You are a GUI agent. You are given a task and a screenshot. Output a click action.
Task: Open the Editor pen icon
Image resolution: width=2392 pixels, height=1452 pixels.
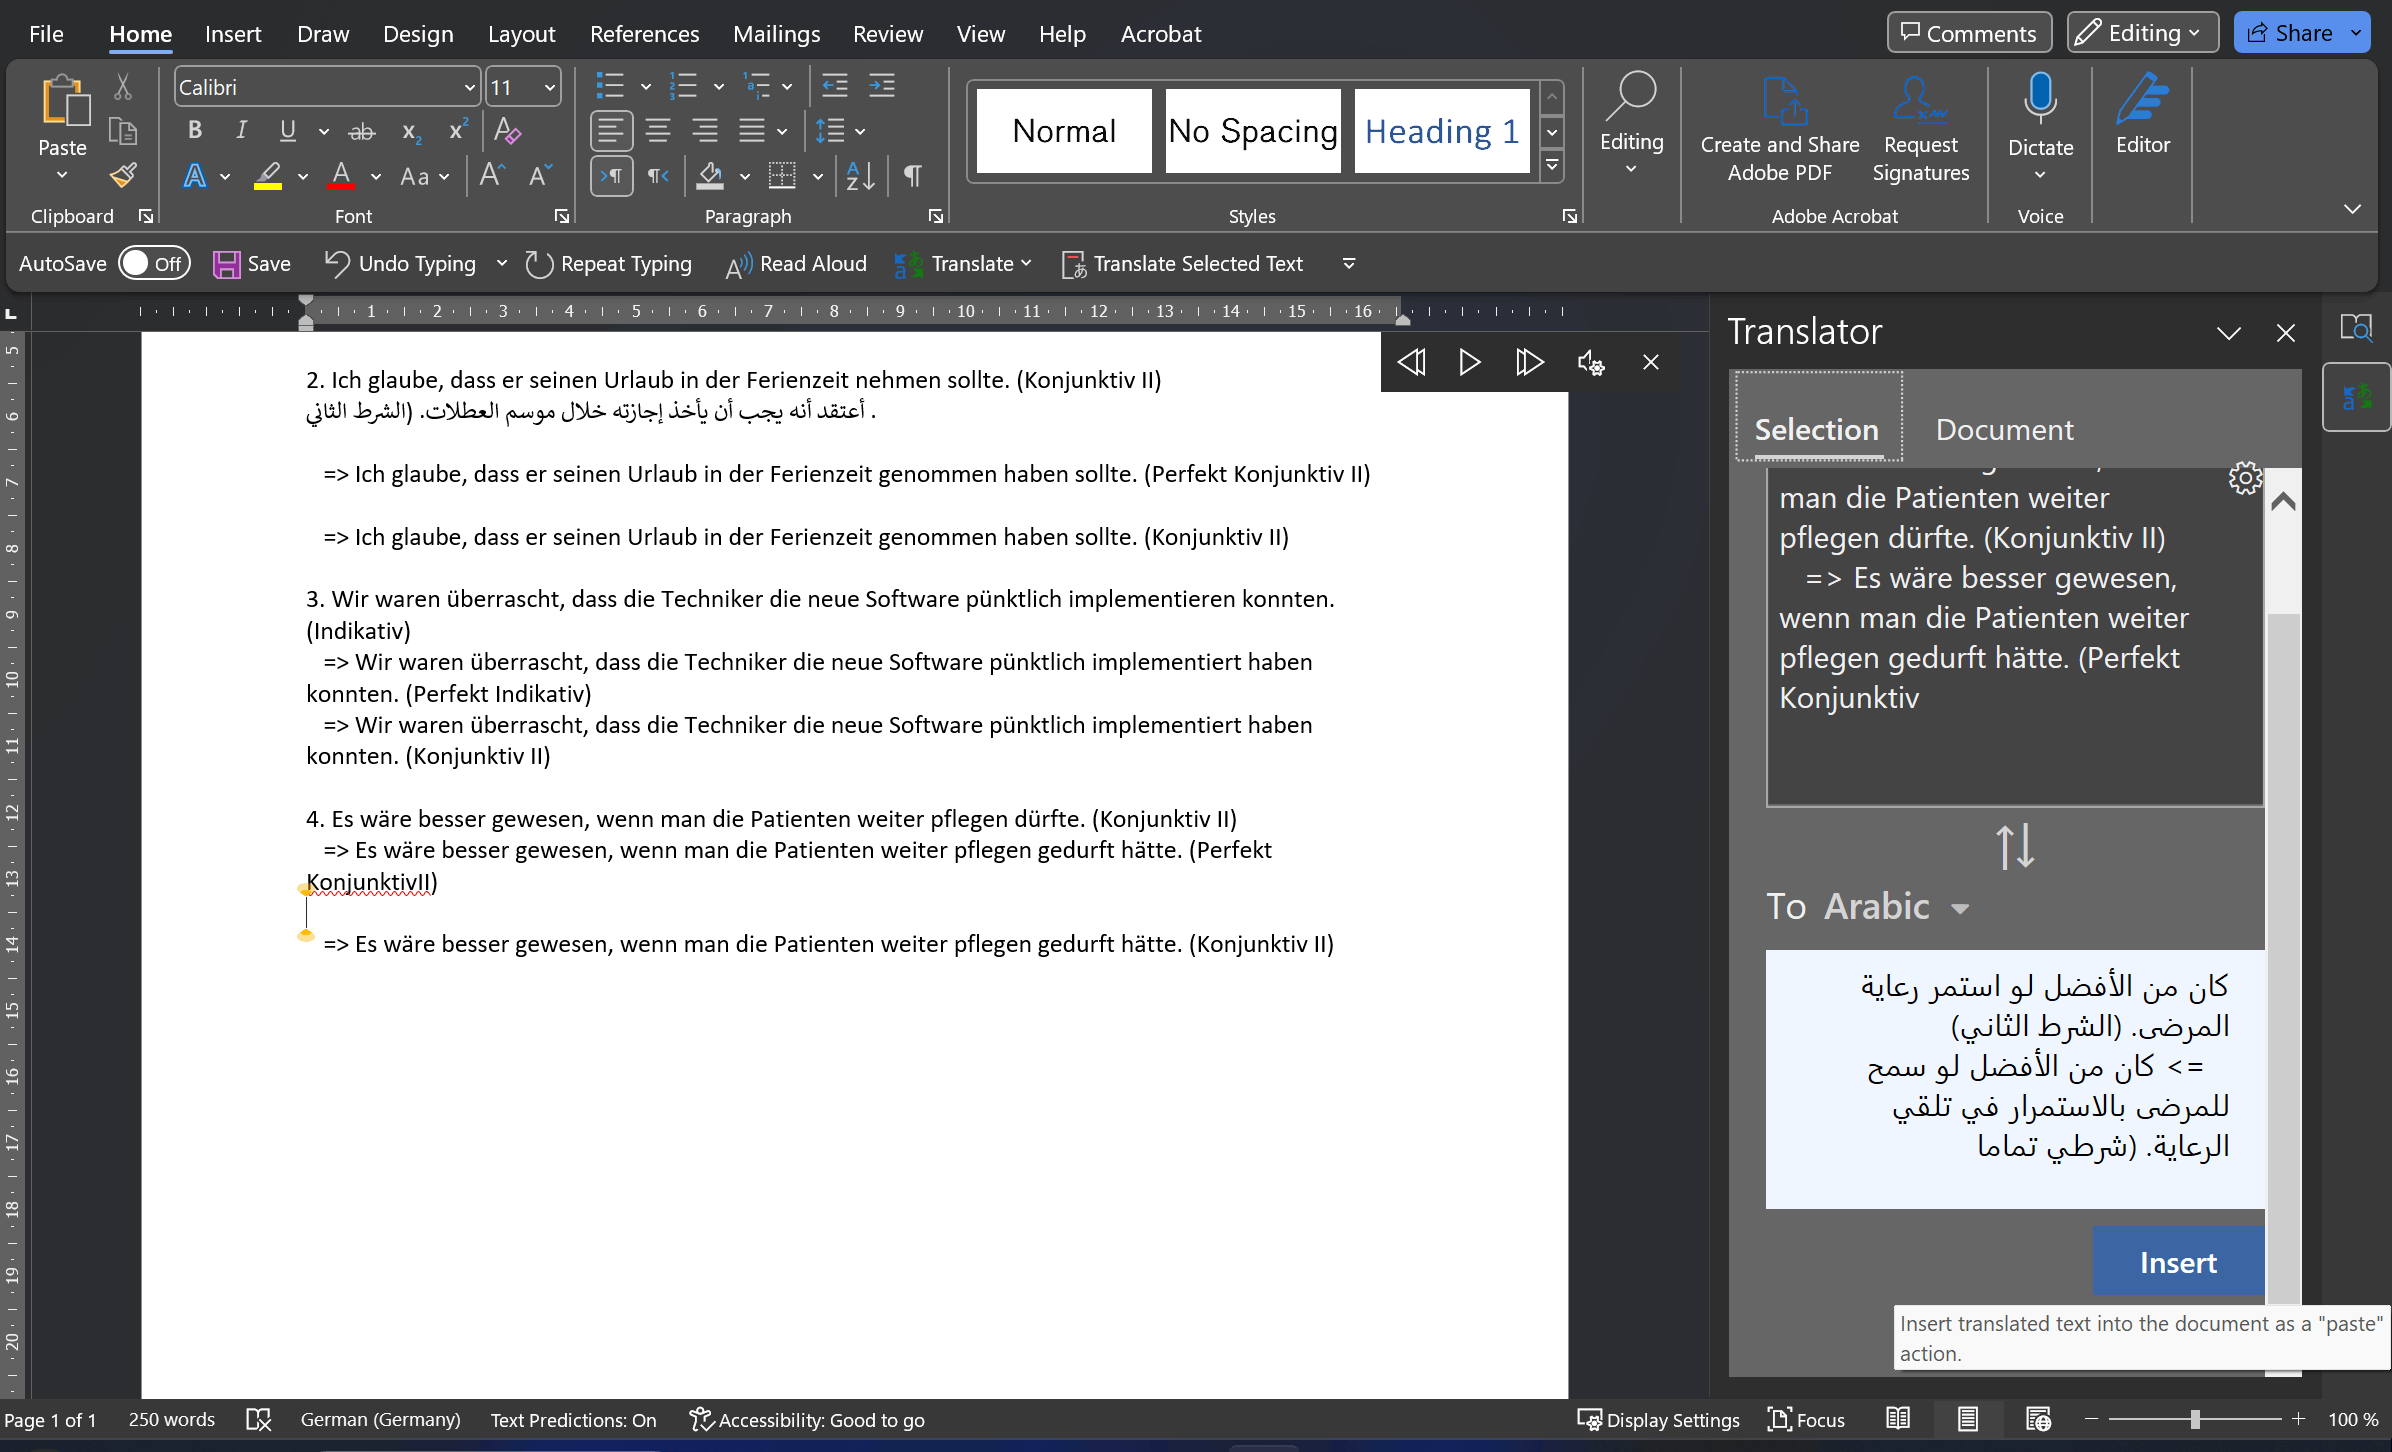point(2143,100)
